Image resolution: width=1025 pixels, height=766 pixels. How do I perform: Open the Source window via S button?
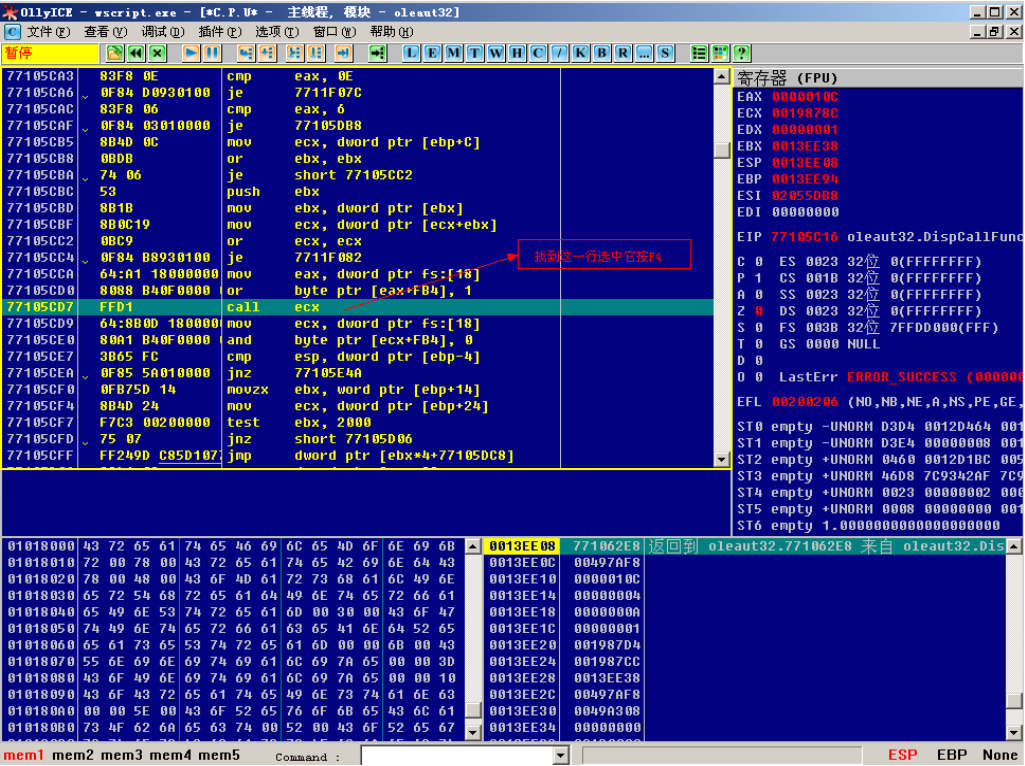point(665,54)
